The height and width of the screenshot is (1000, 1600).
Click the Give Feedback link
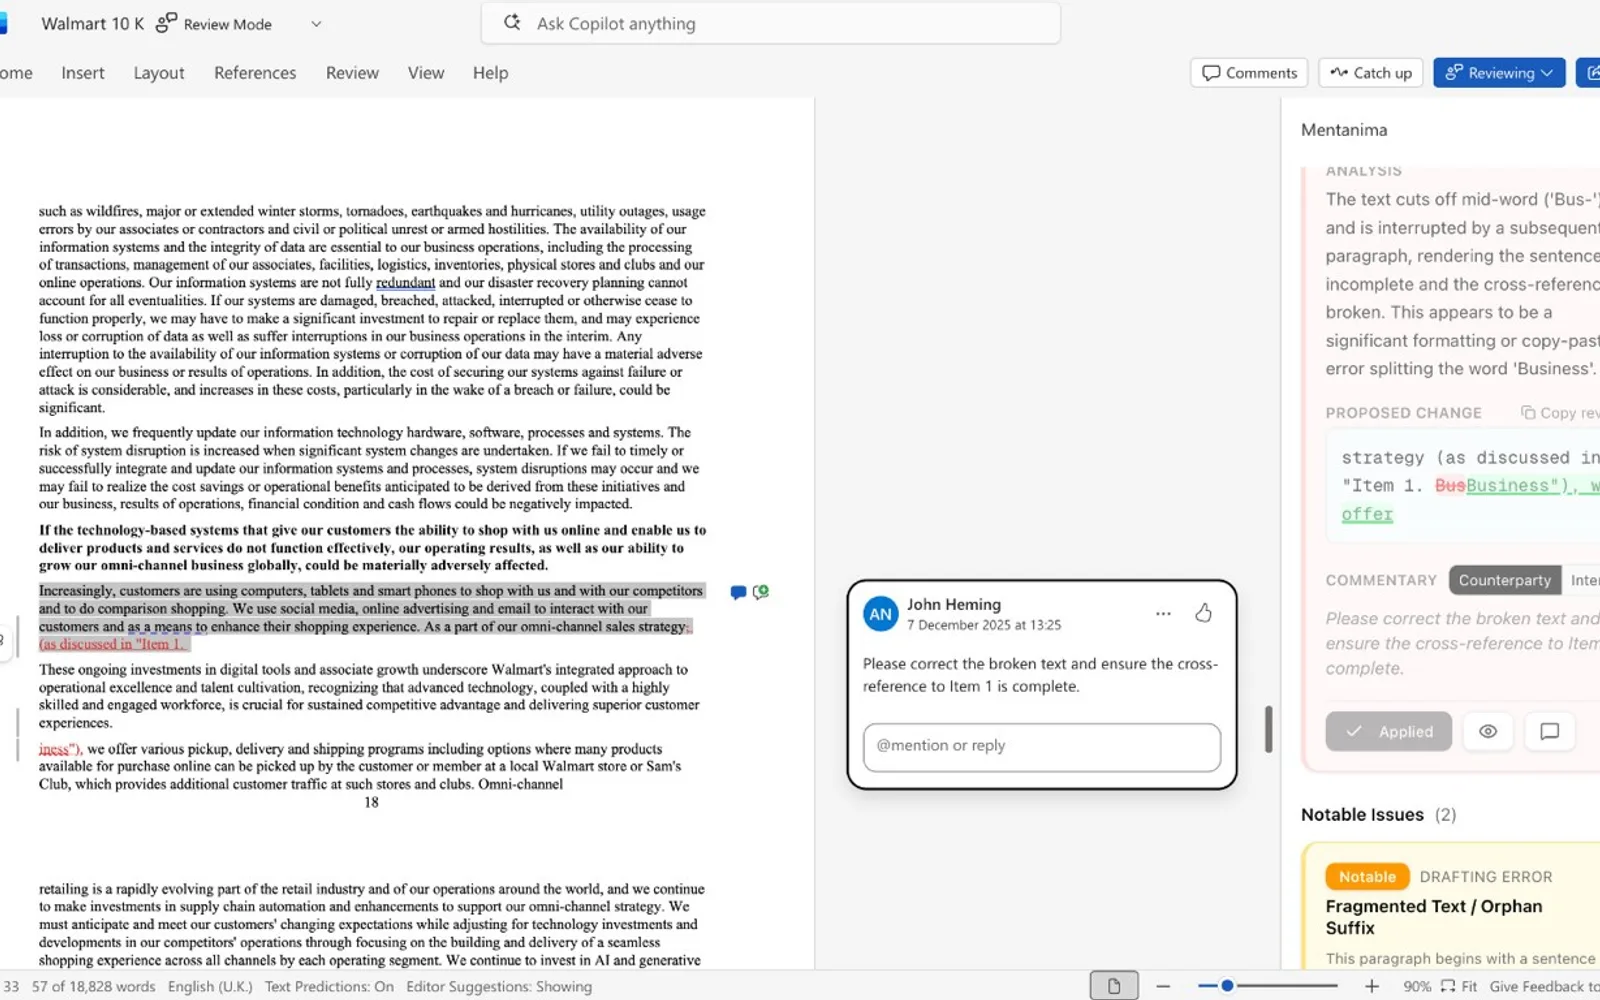pos(1545,986)
